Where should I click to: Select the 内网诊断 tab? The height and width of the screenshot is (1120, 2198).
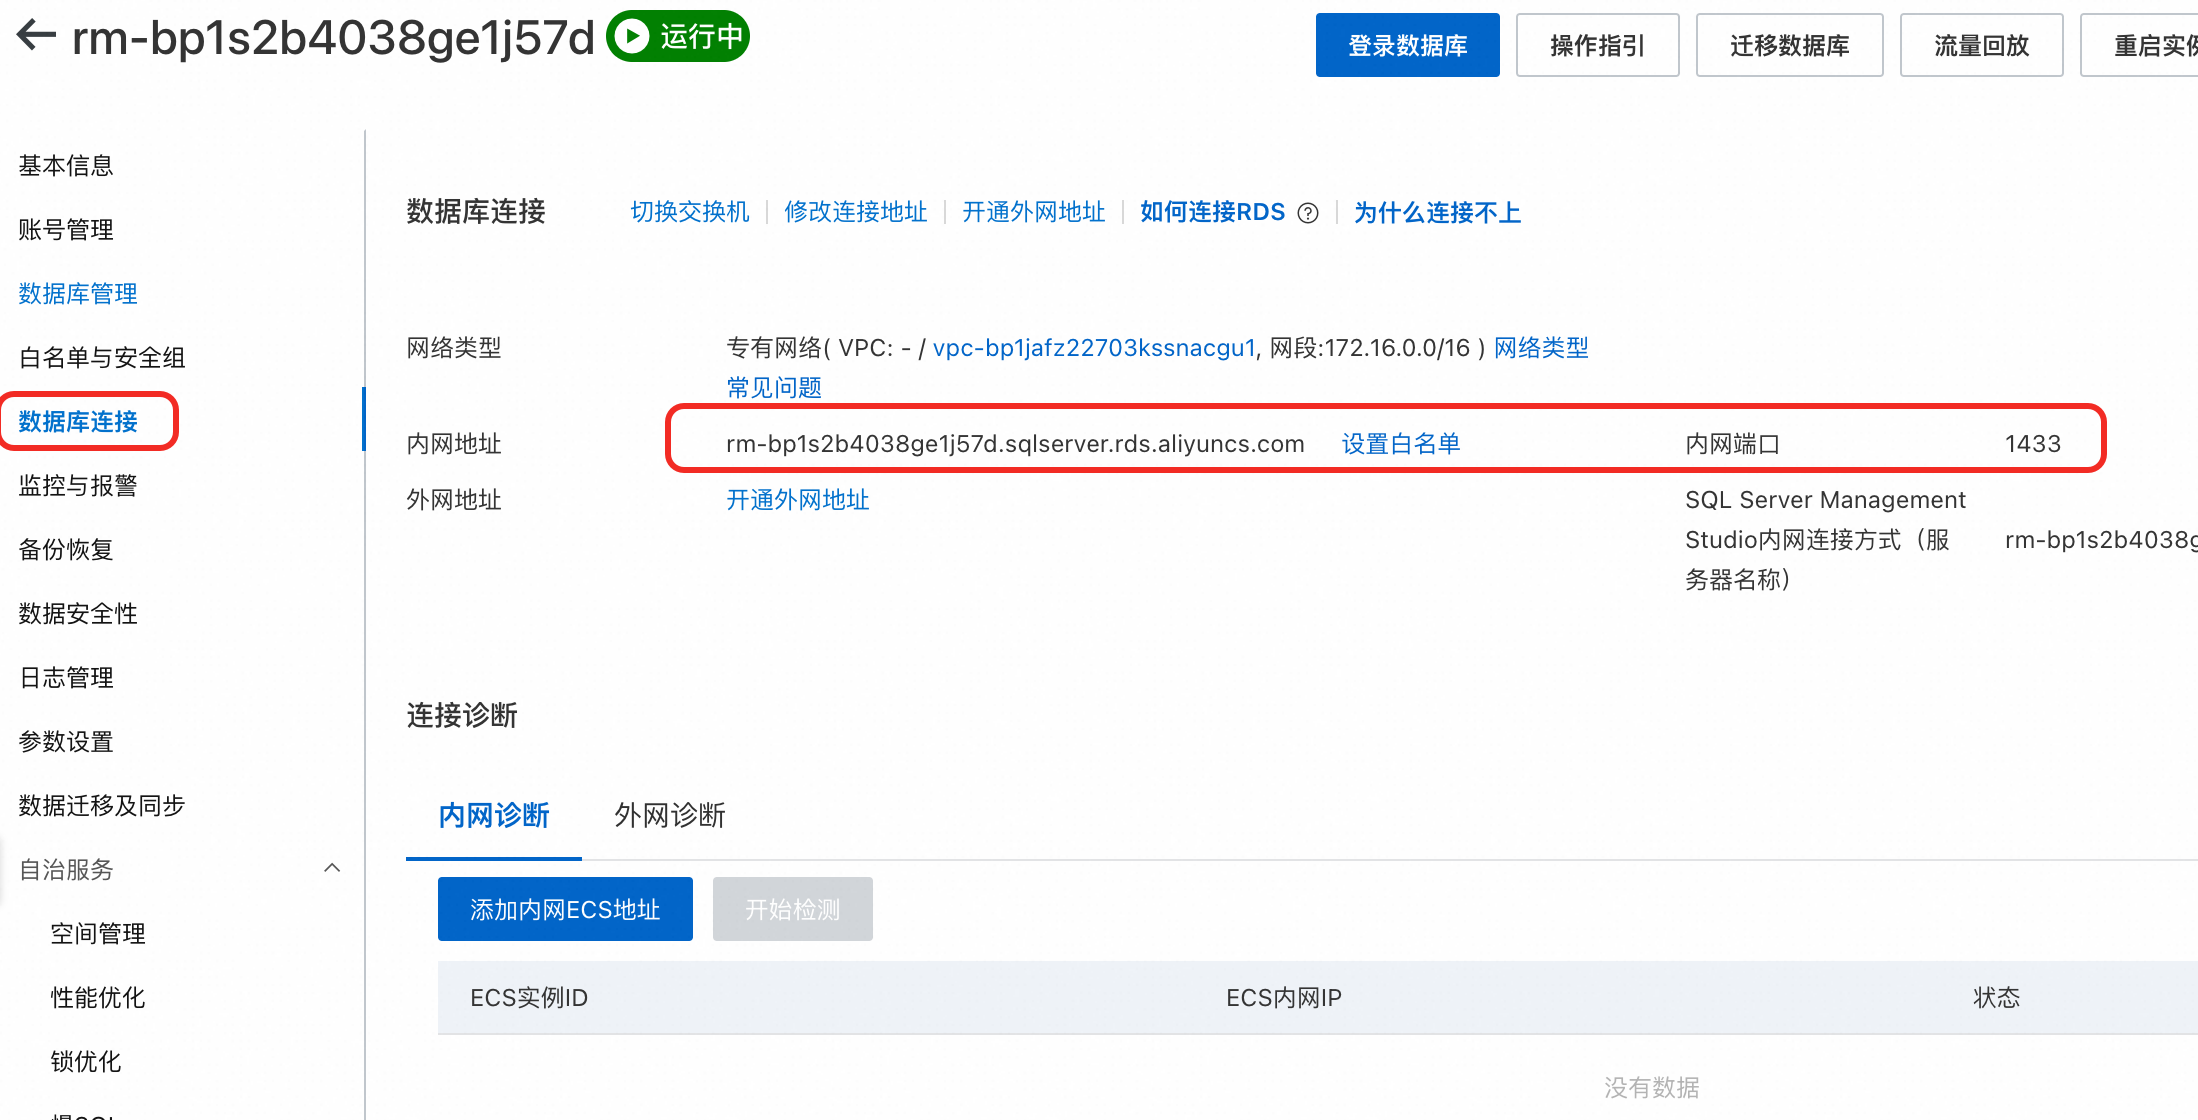pos(494,816)
